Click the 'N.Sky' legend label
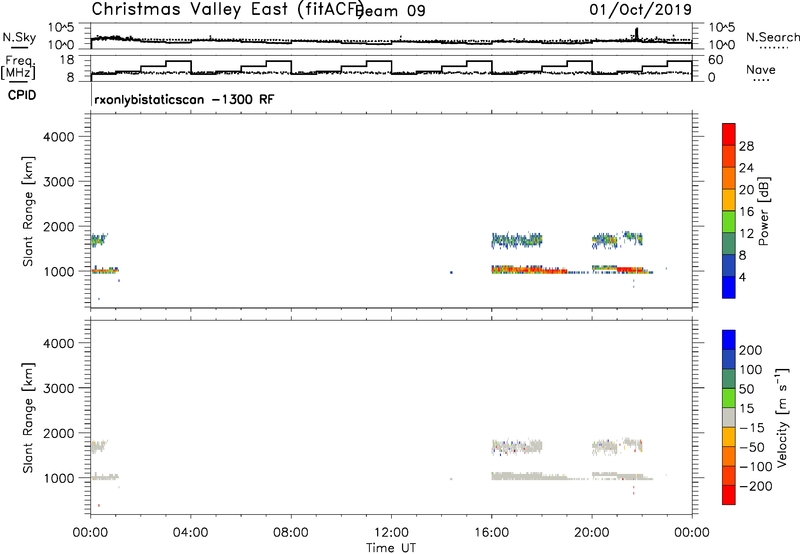This screenshot has width=800, height=554. point(19,37)
